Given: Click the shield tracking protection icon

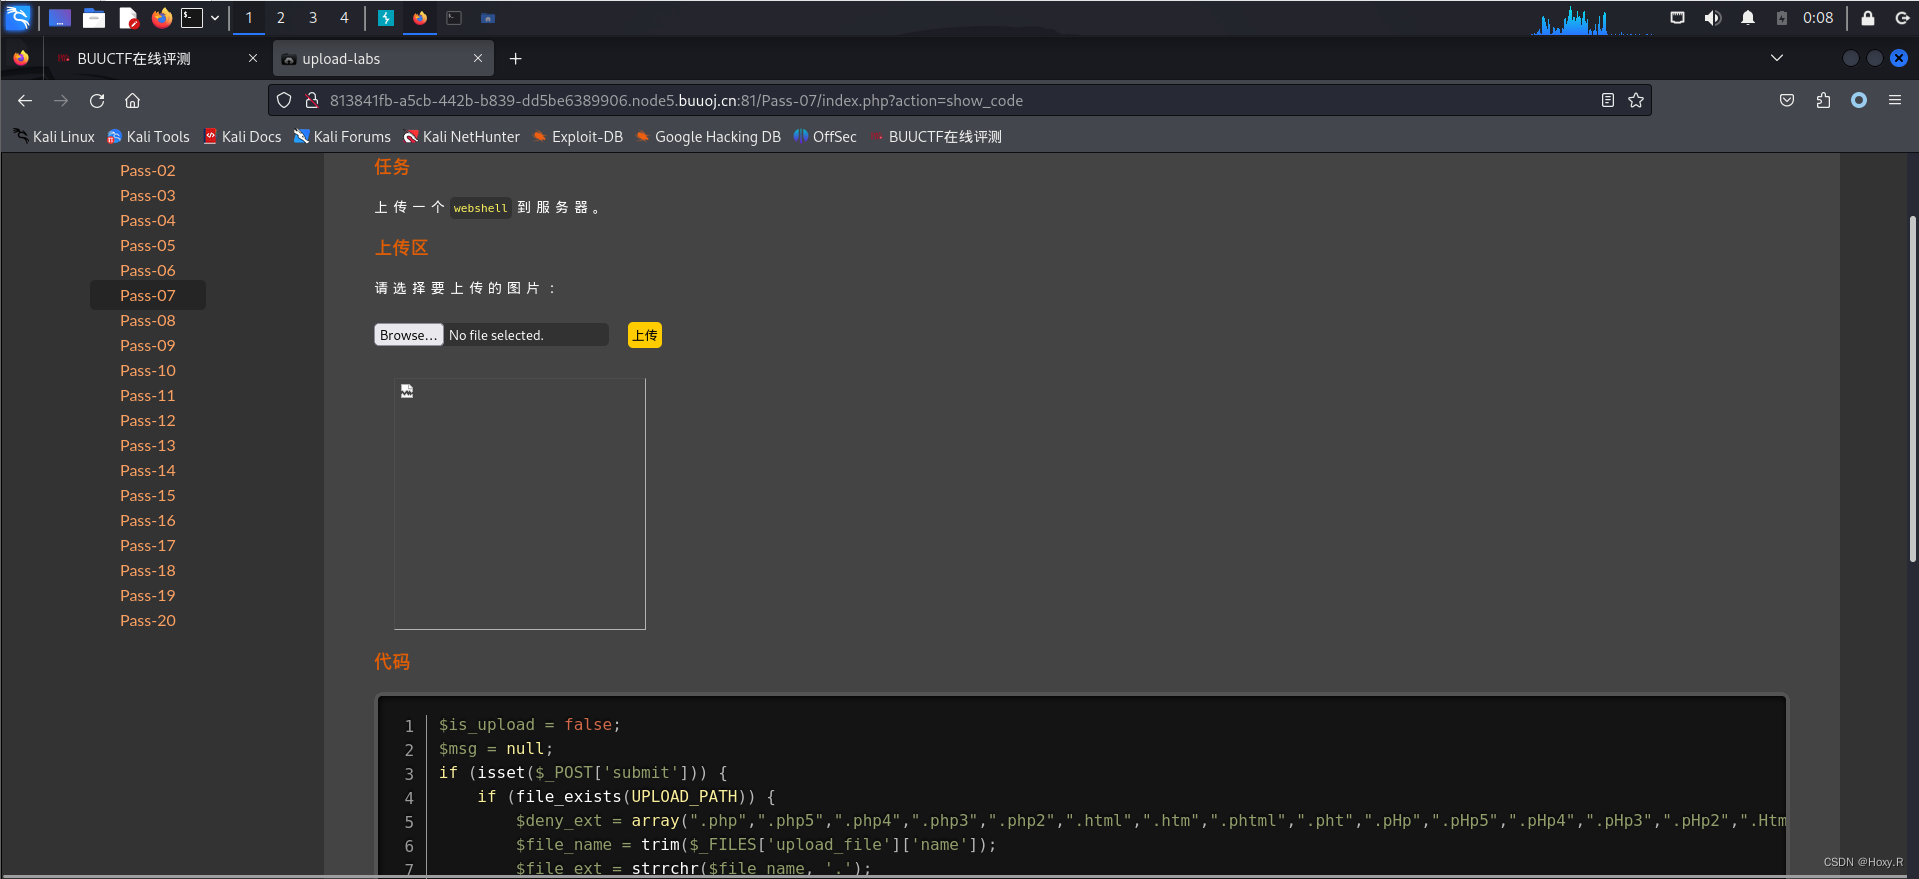Looking at the screenshot, I should pyautogui.click(x=284, y=100).
